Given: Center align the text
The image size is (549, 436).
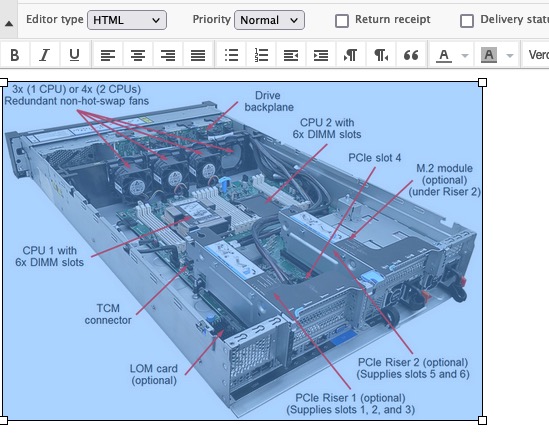Looking at the screenshot, I should [x=138, y=55].
